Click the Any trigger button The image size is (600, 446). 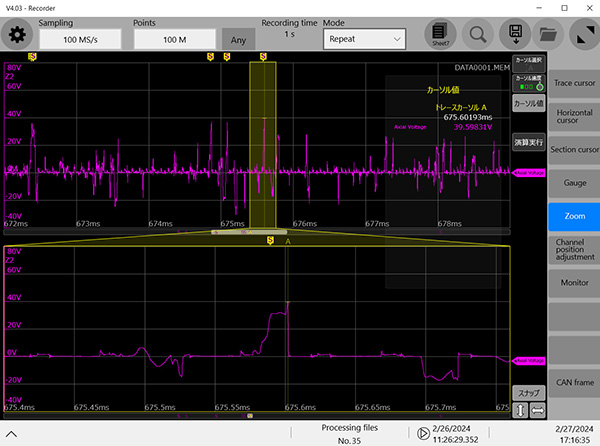pyautogui.click(x=238, y=40)
